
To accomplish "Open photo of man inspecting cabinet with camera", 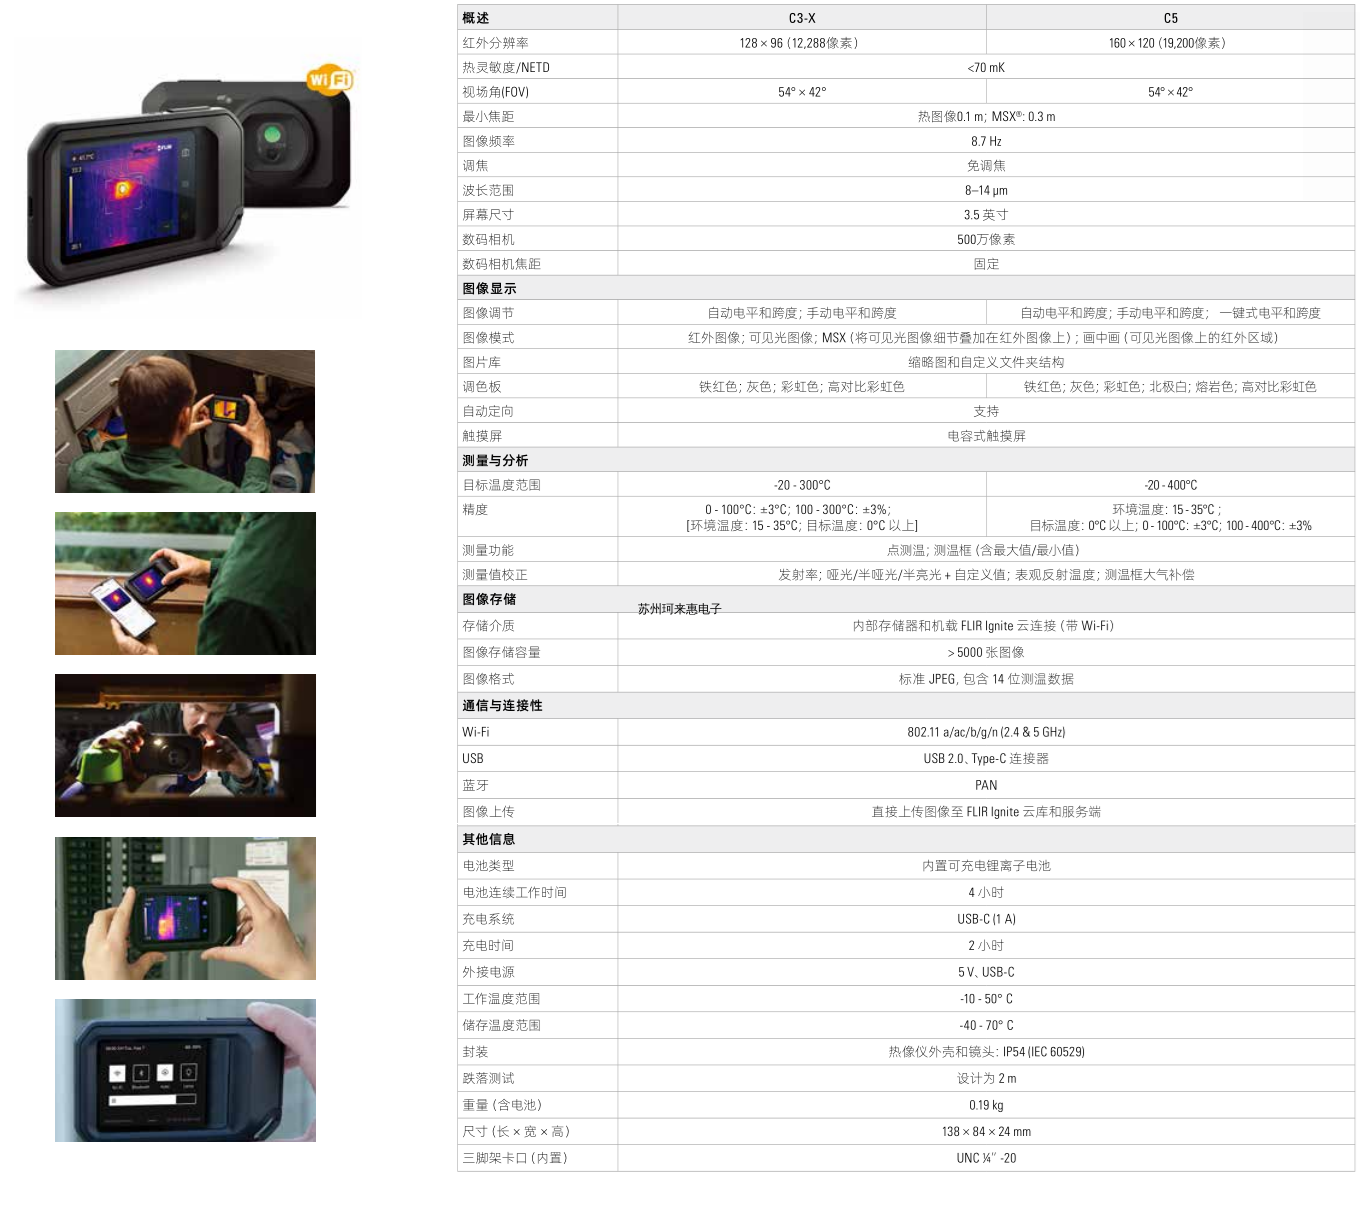I will pos(185,421).
